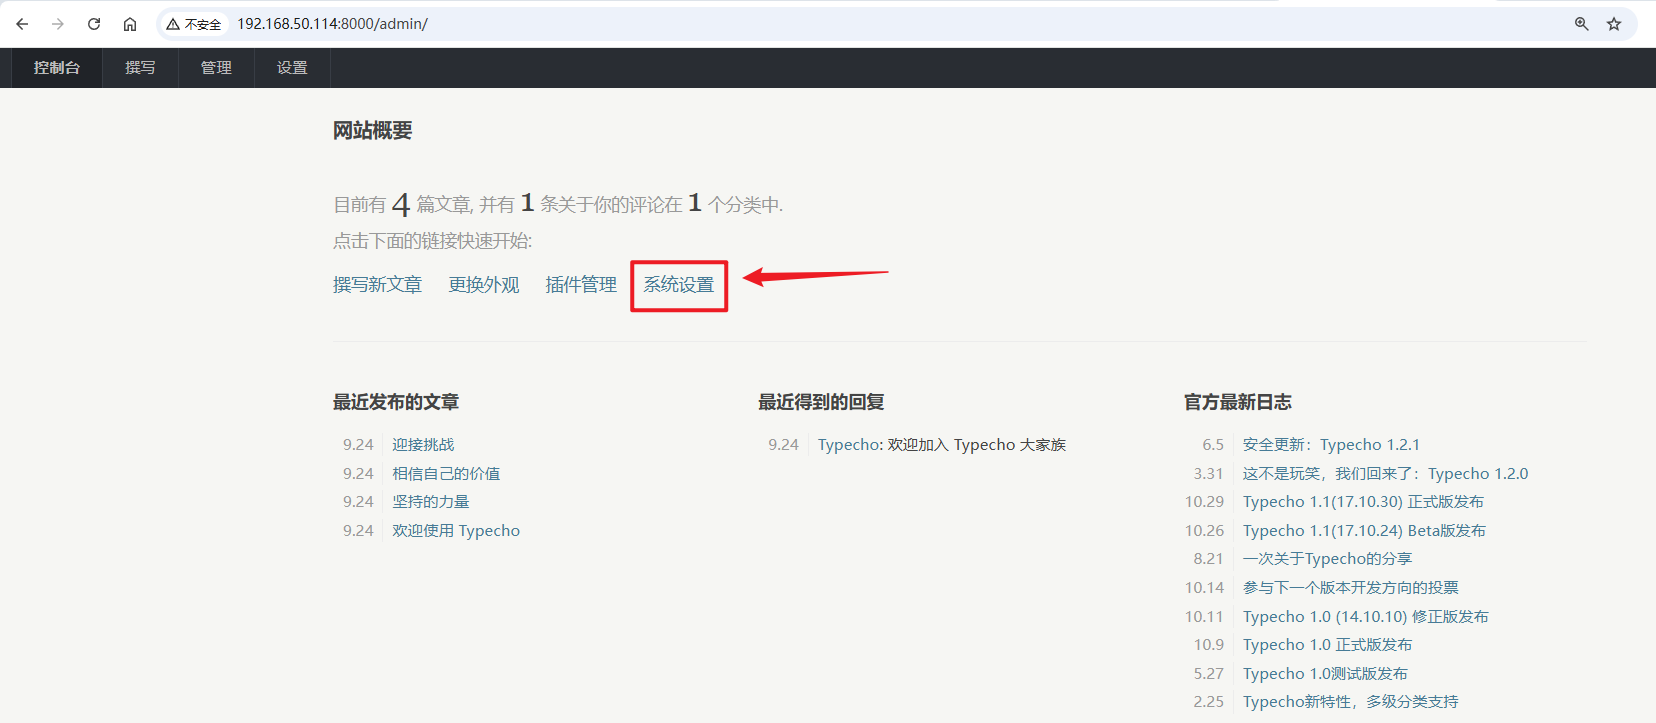Viewport: 1656px width, 723px height.
Task: Open the article 相信自己的价值
Action: click(446, 474)
